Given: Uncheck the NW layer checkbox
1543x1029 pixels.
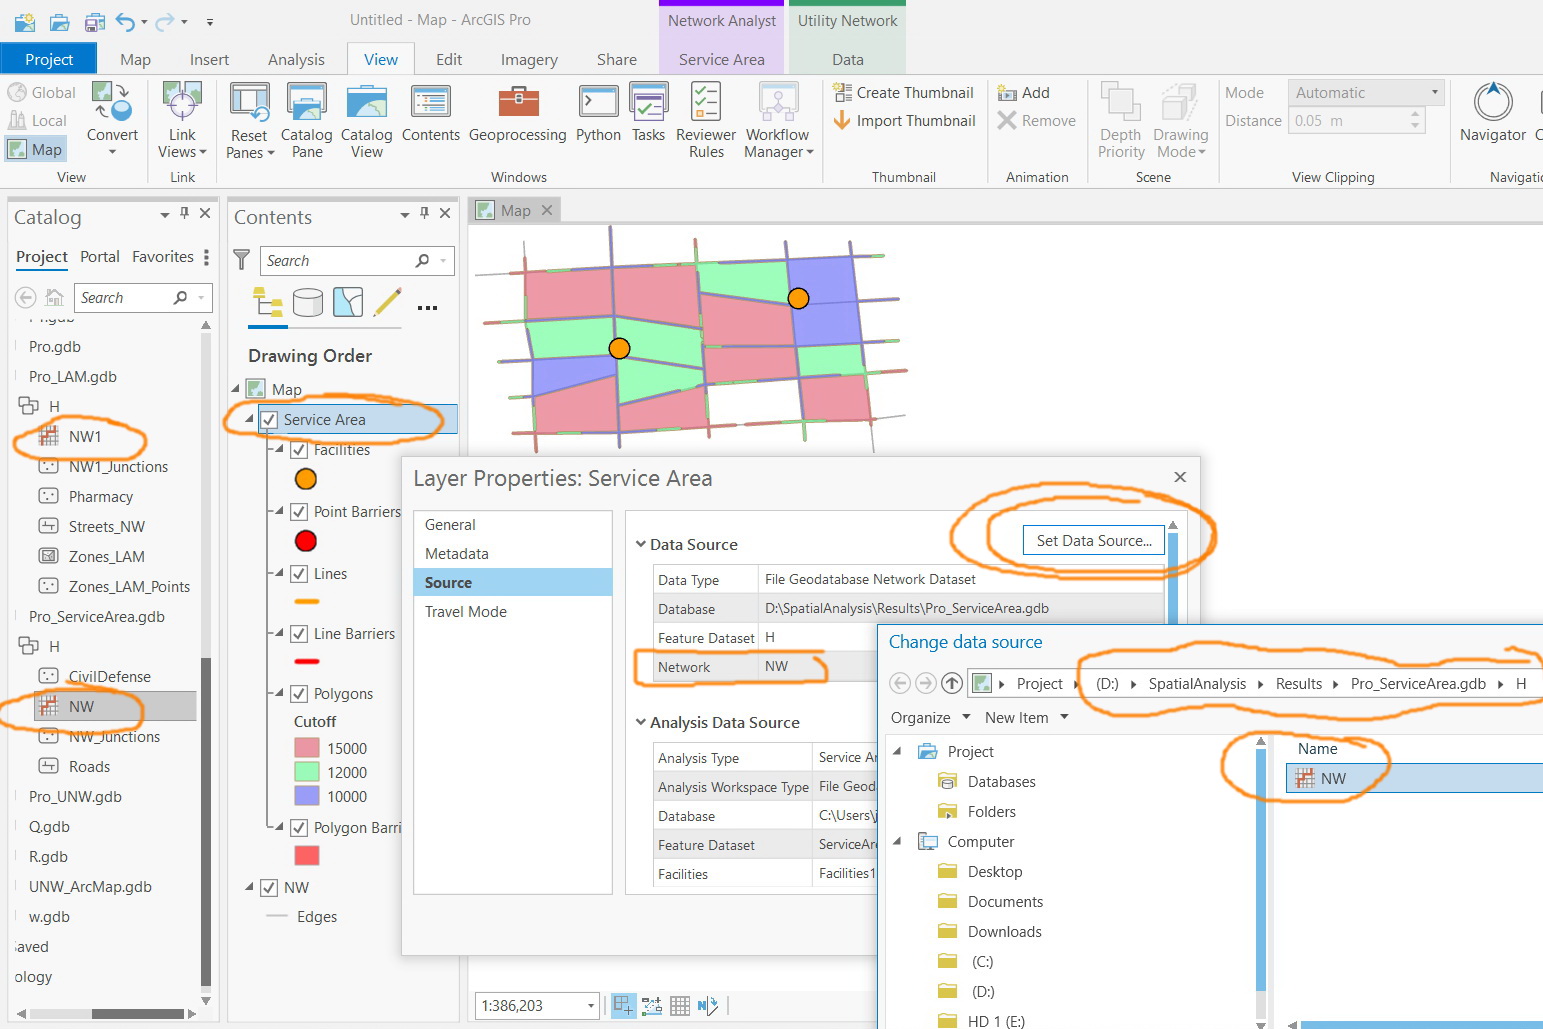Looking at the screenshot, I should (269, 888).
